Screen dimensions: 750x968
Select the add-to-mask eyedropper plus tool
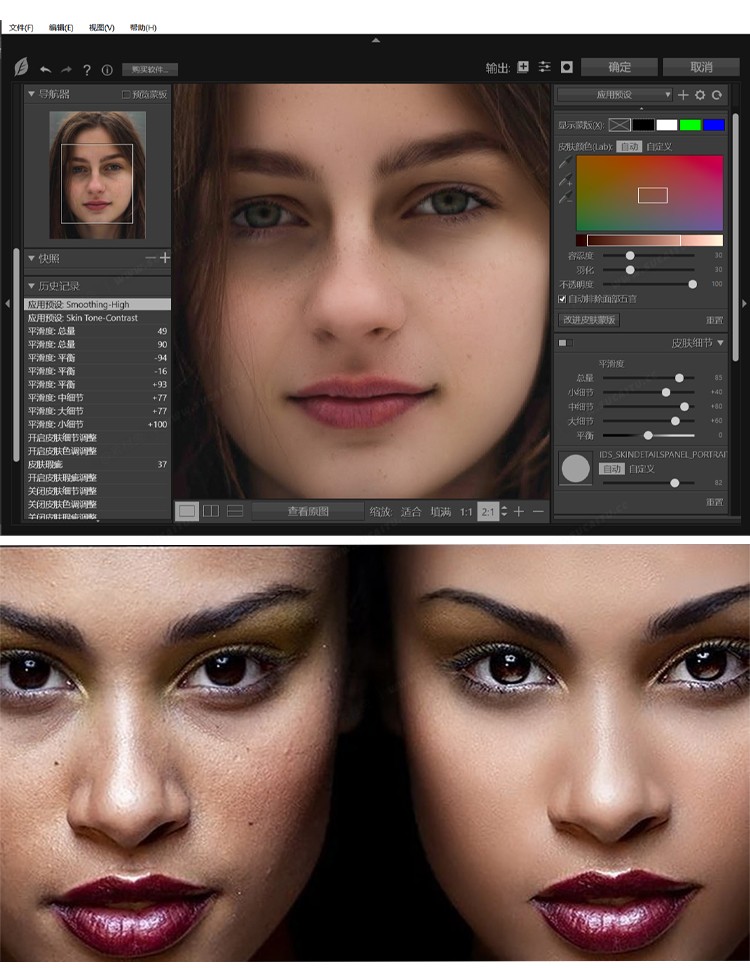point(565,180)
